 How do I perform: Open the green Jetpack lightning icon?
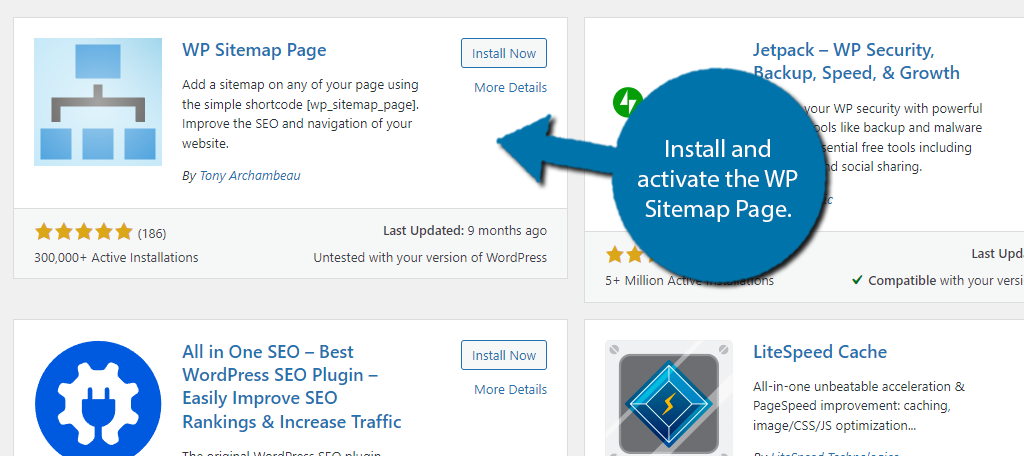click(x=628, y=102)
